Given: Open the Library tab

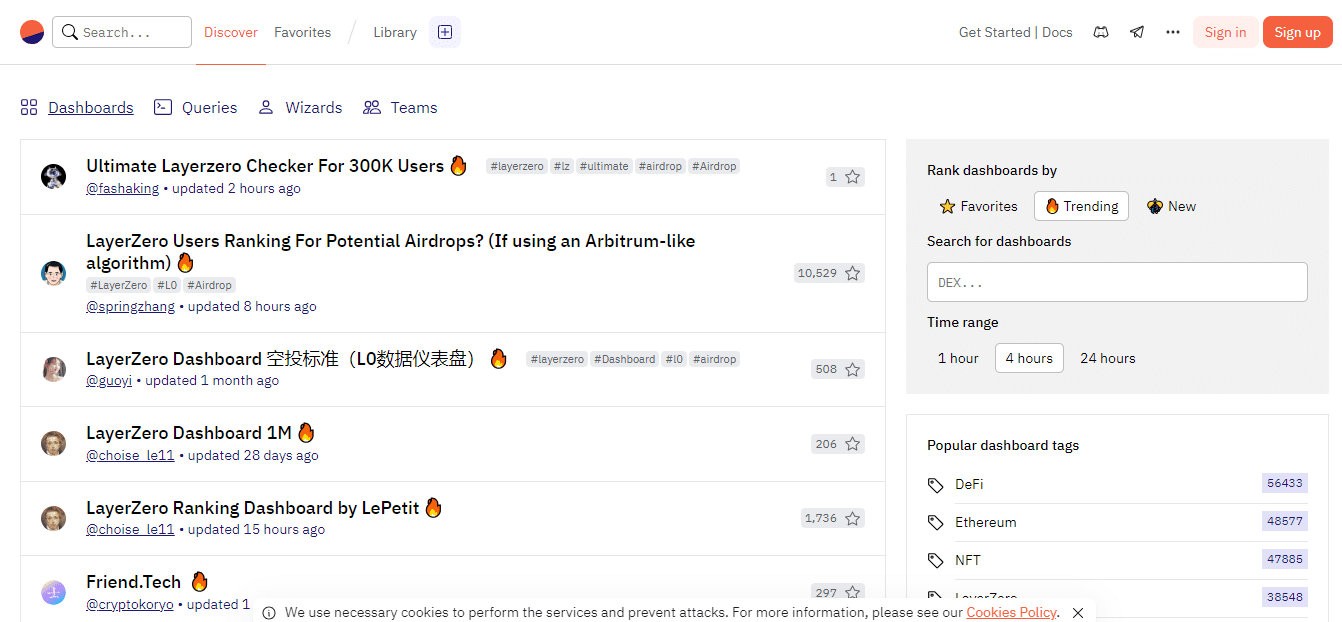Looking at the screenshot, I should click(394, 31).
